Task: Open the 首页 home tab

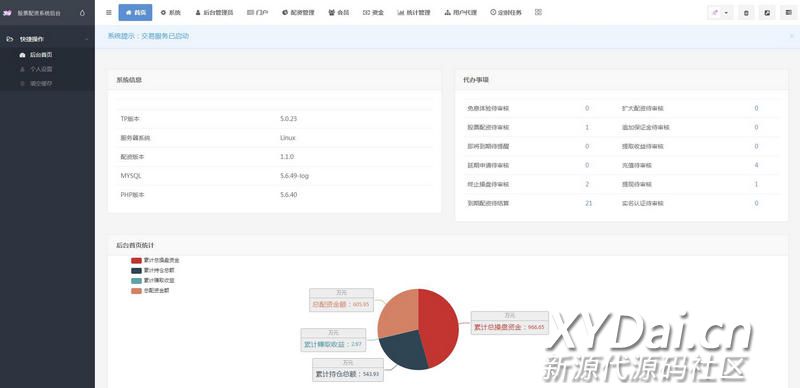Action: pyautogui.click(x=135, y=12)
